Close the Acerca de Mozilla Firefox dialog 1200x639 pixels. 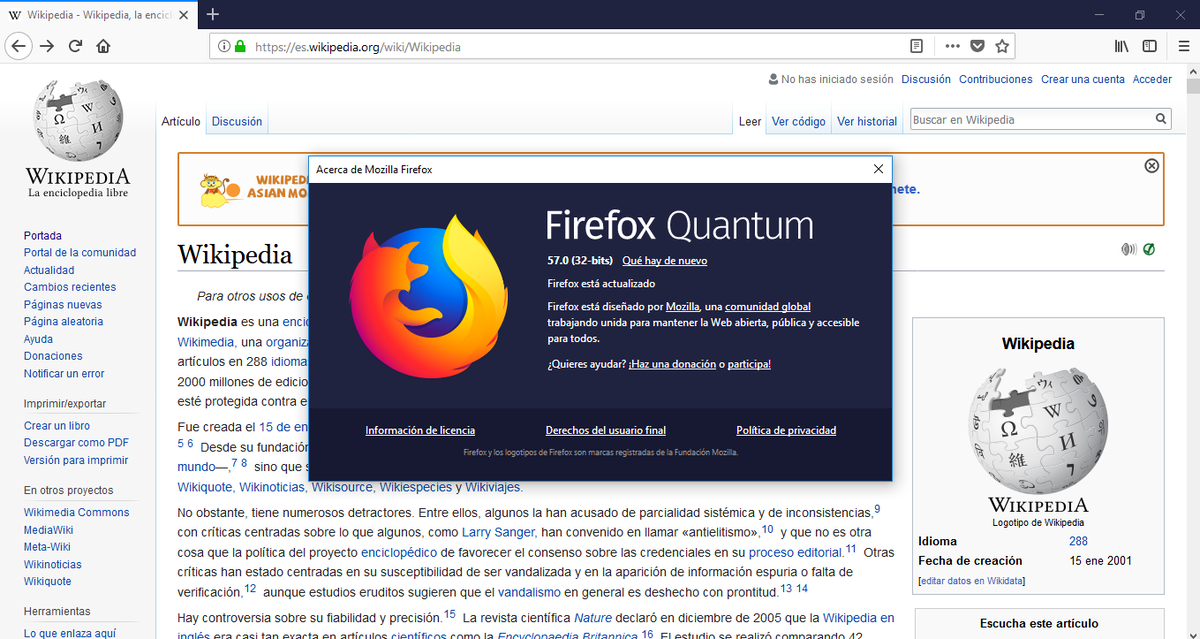click(x=878, y=170)
